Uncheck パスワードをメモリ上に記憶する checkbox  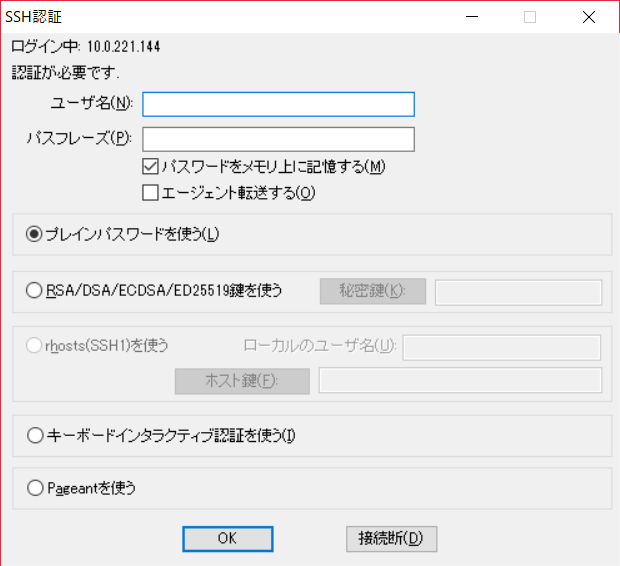point(151,167)
